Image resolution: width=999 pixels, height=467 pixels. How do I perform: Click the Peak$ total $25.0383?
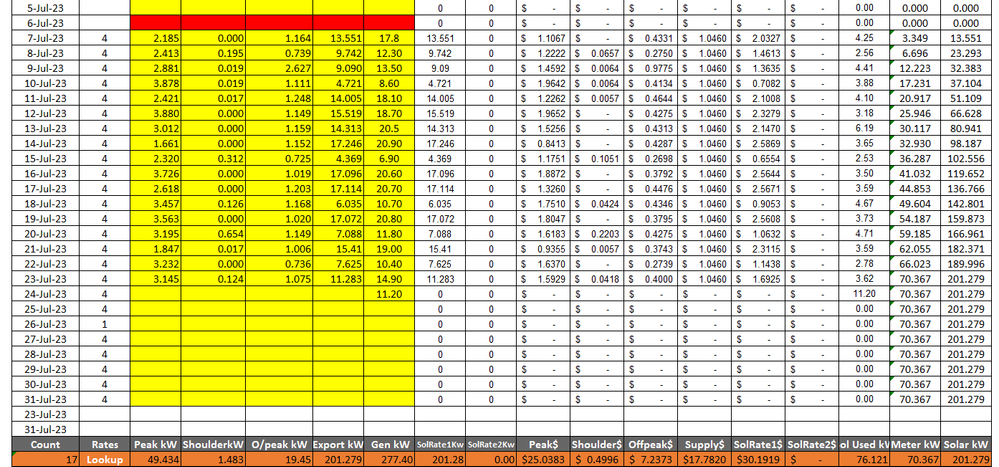coord(546,459)
